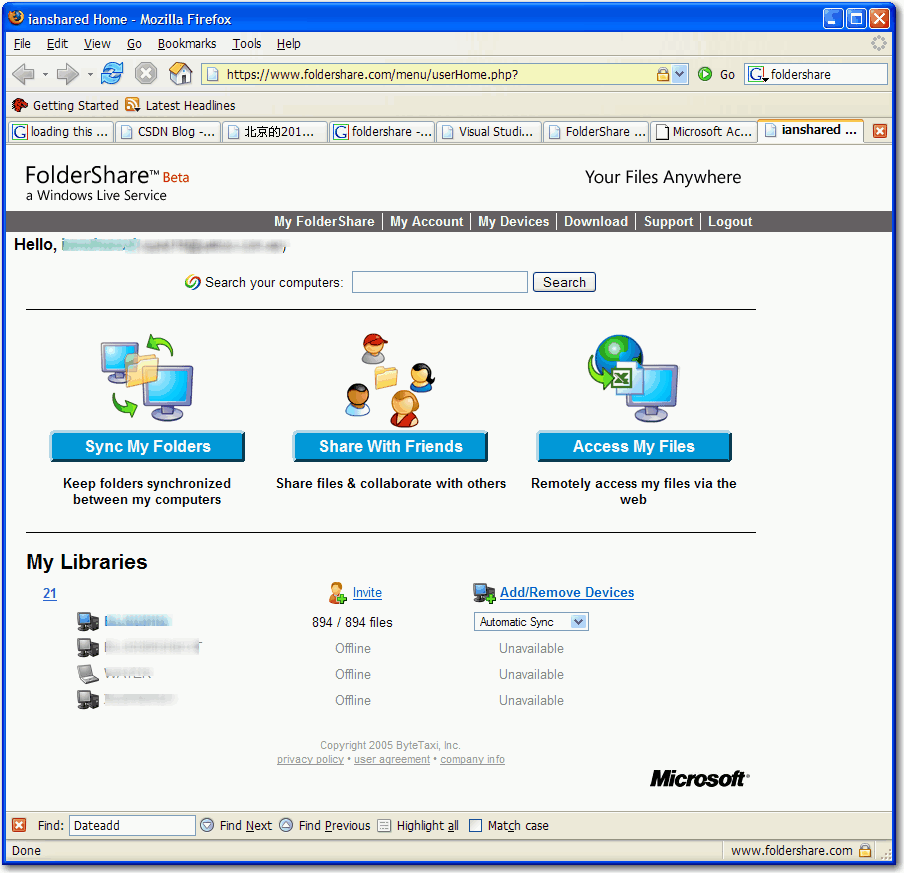This screenshot has width=904, height=873.
Task: Open the Edit menu
Action: (57, 44)
